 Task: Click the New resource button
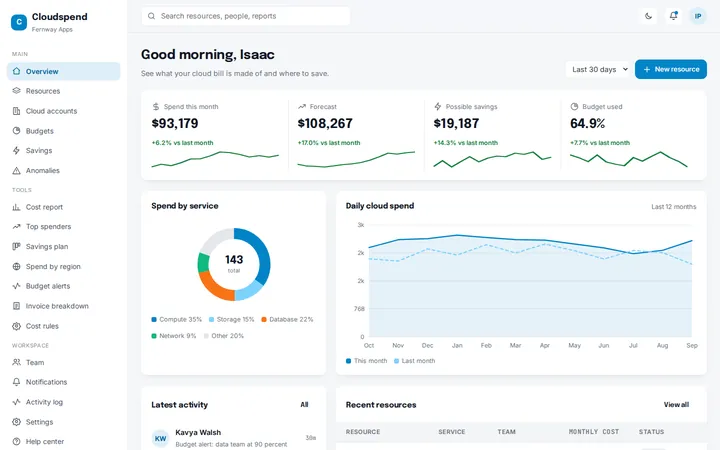(670, 69)
